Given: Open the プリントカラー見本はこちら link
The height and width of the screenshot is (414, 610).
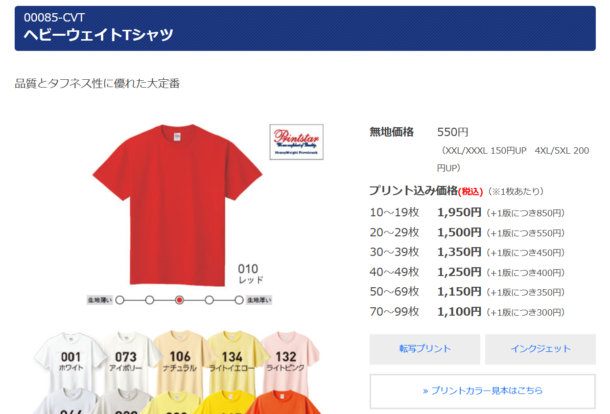Looking at the screenshot, I should pos(482,391).
